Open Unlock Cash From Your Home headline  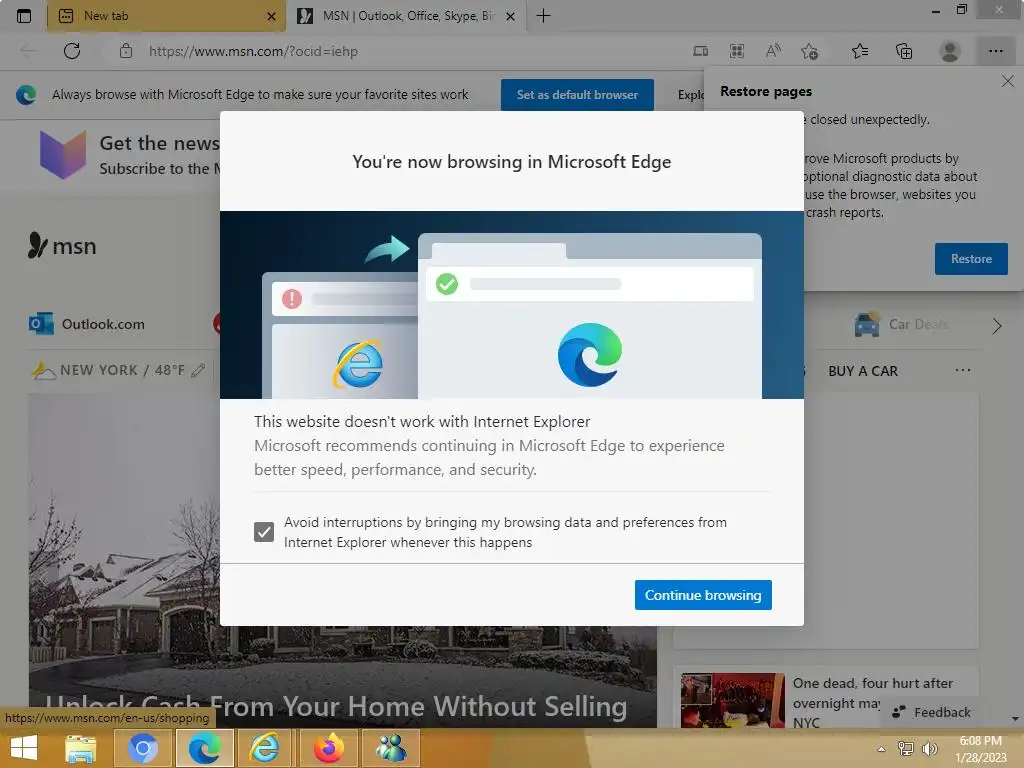pos(336,707)
